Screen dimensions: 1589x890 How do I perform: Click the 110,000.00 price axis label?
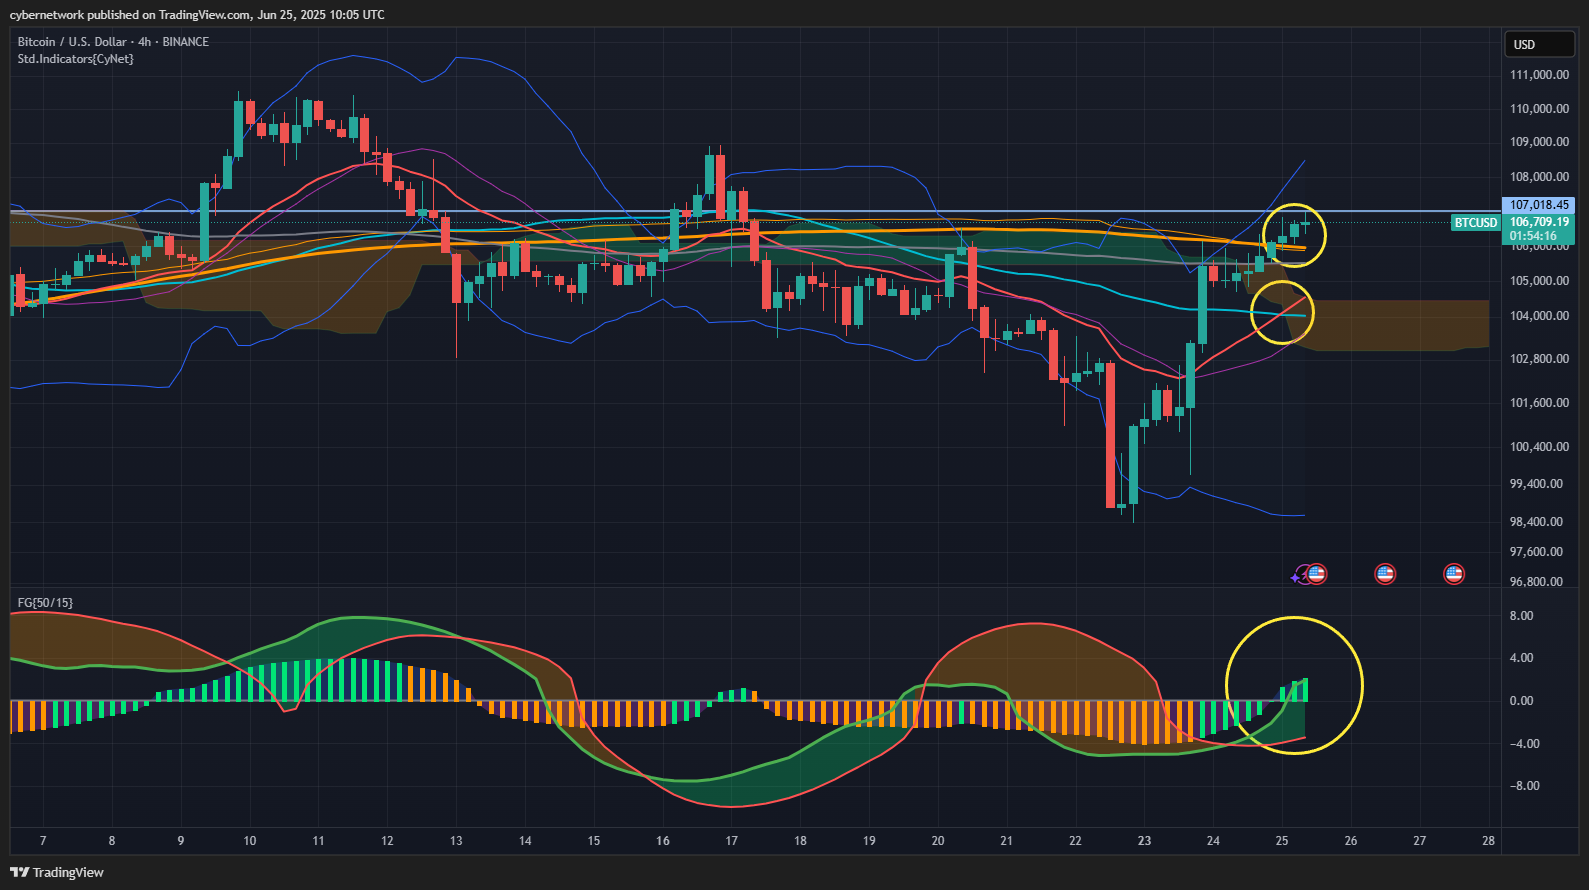click(x=1539, y=109)
